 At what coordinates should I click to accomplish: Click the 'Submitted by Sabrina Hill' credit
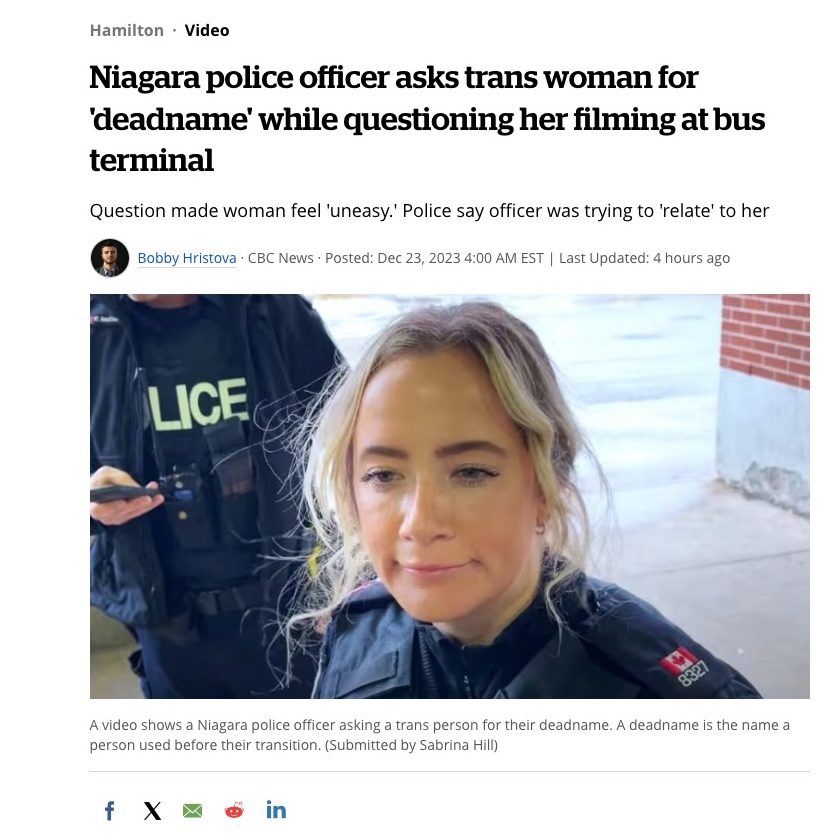pos(411,745)
